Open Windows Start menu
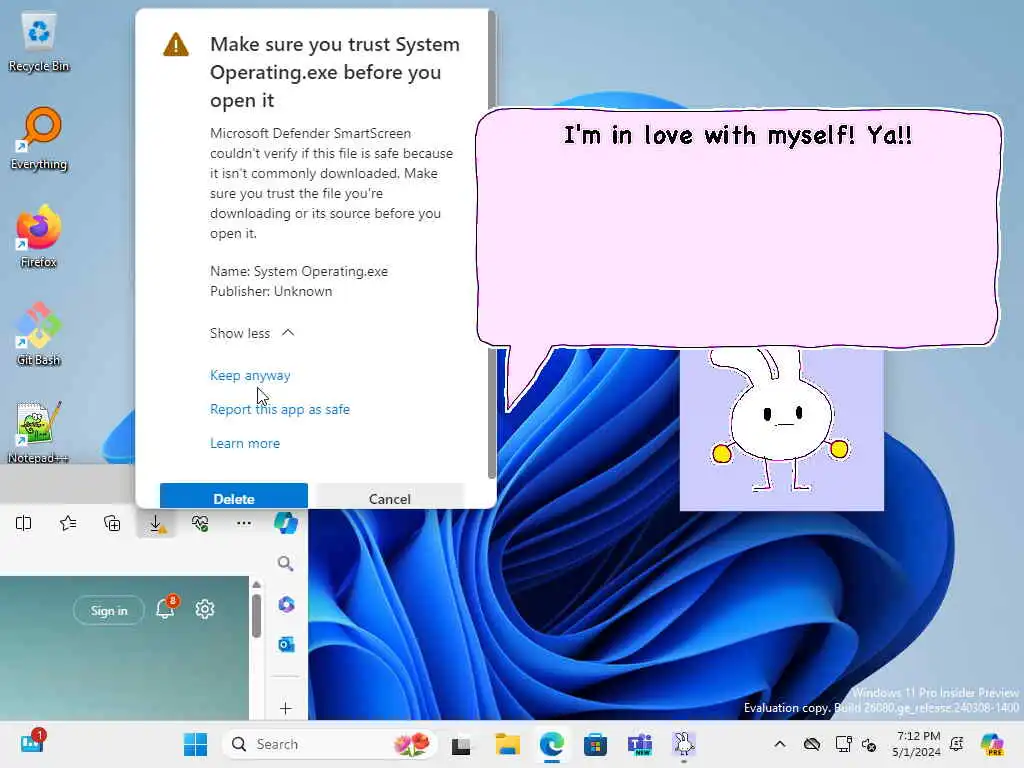Screen dimensions: 1024x768 [195, 744]
